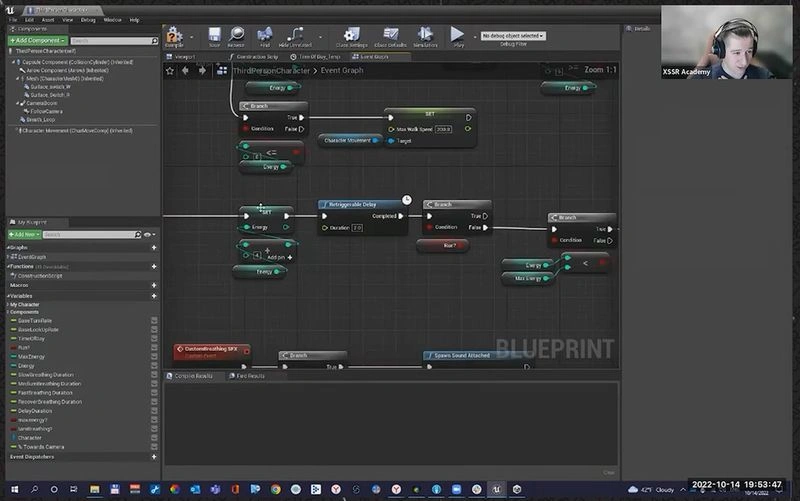800x501 pixels.
Task: Open Class Defaults from the toolbar
Action: 390,36
